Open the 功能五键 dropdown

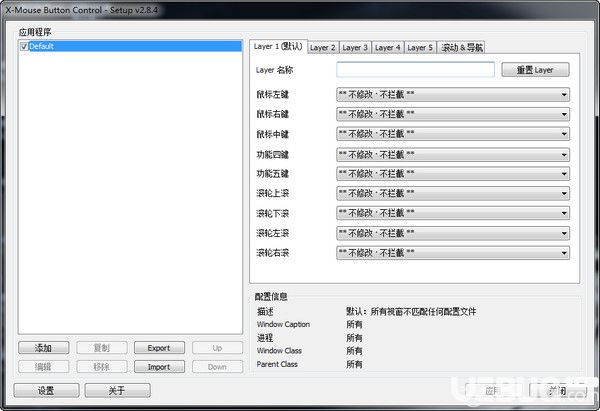[453, 174]
